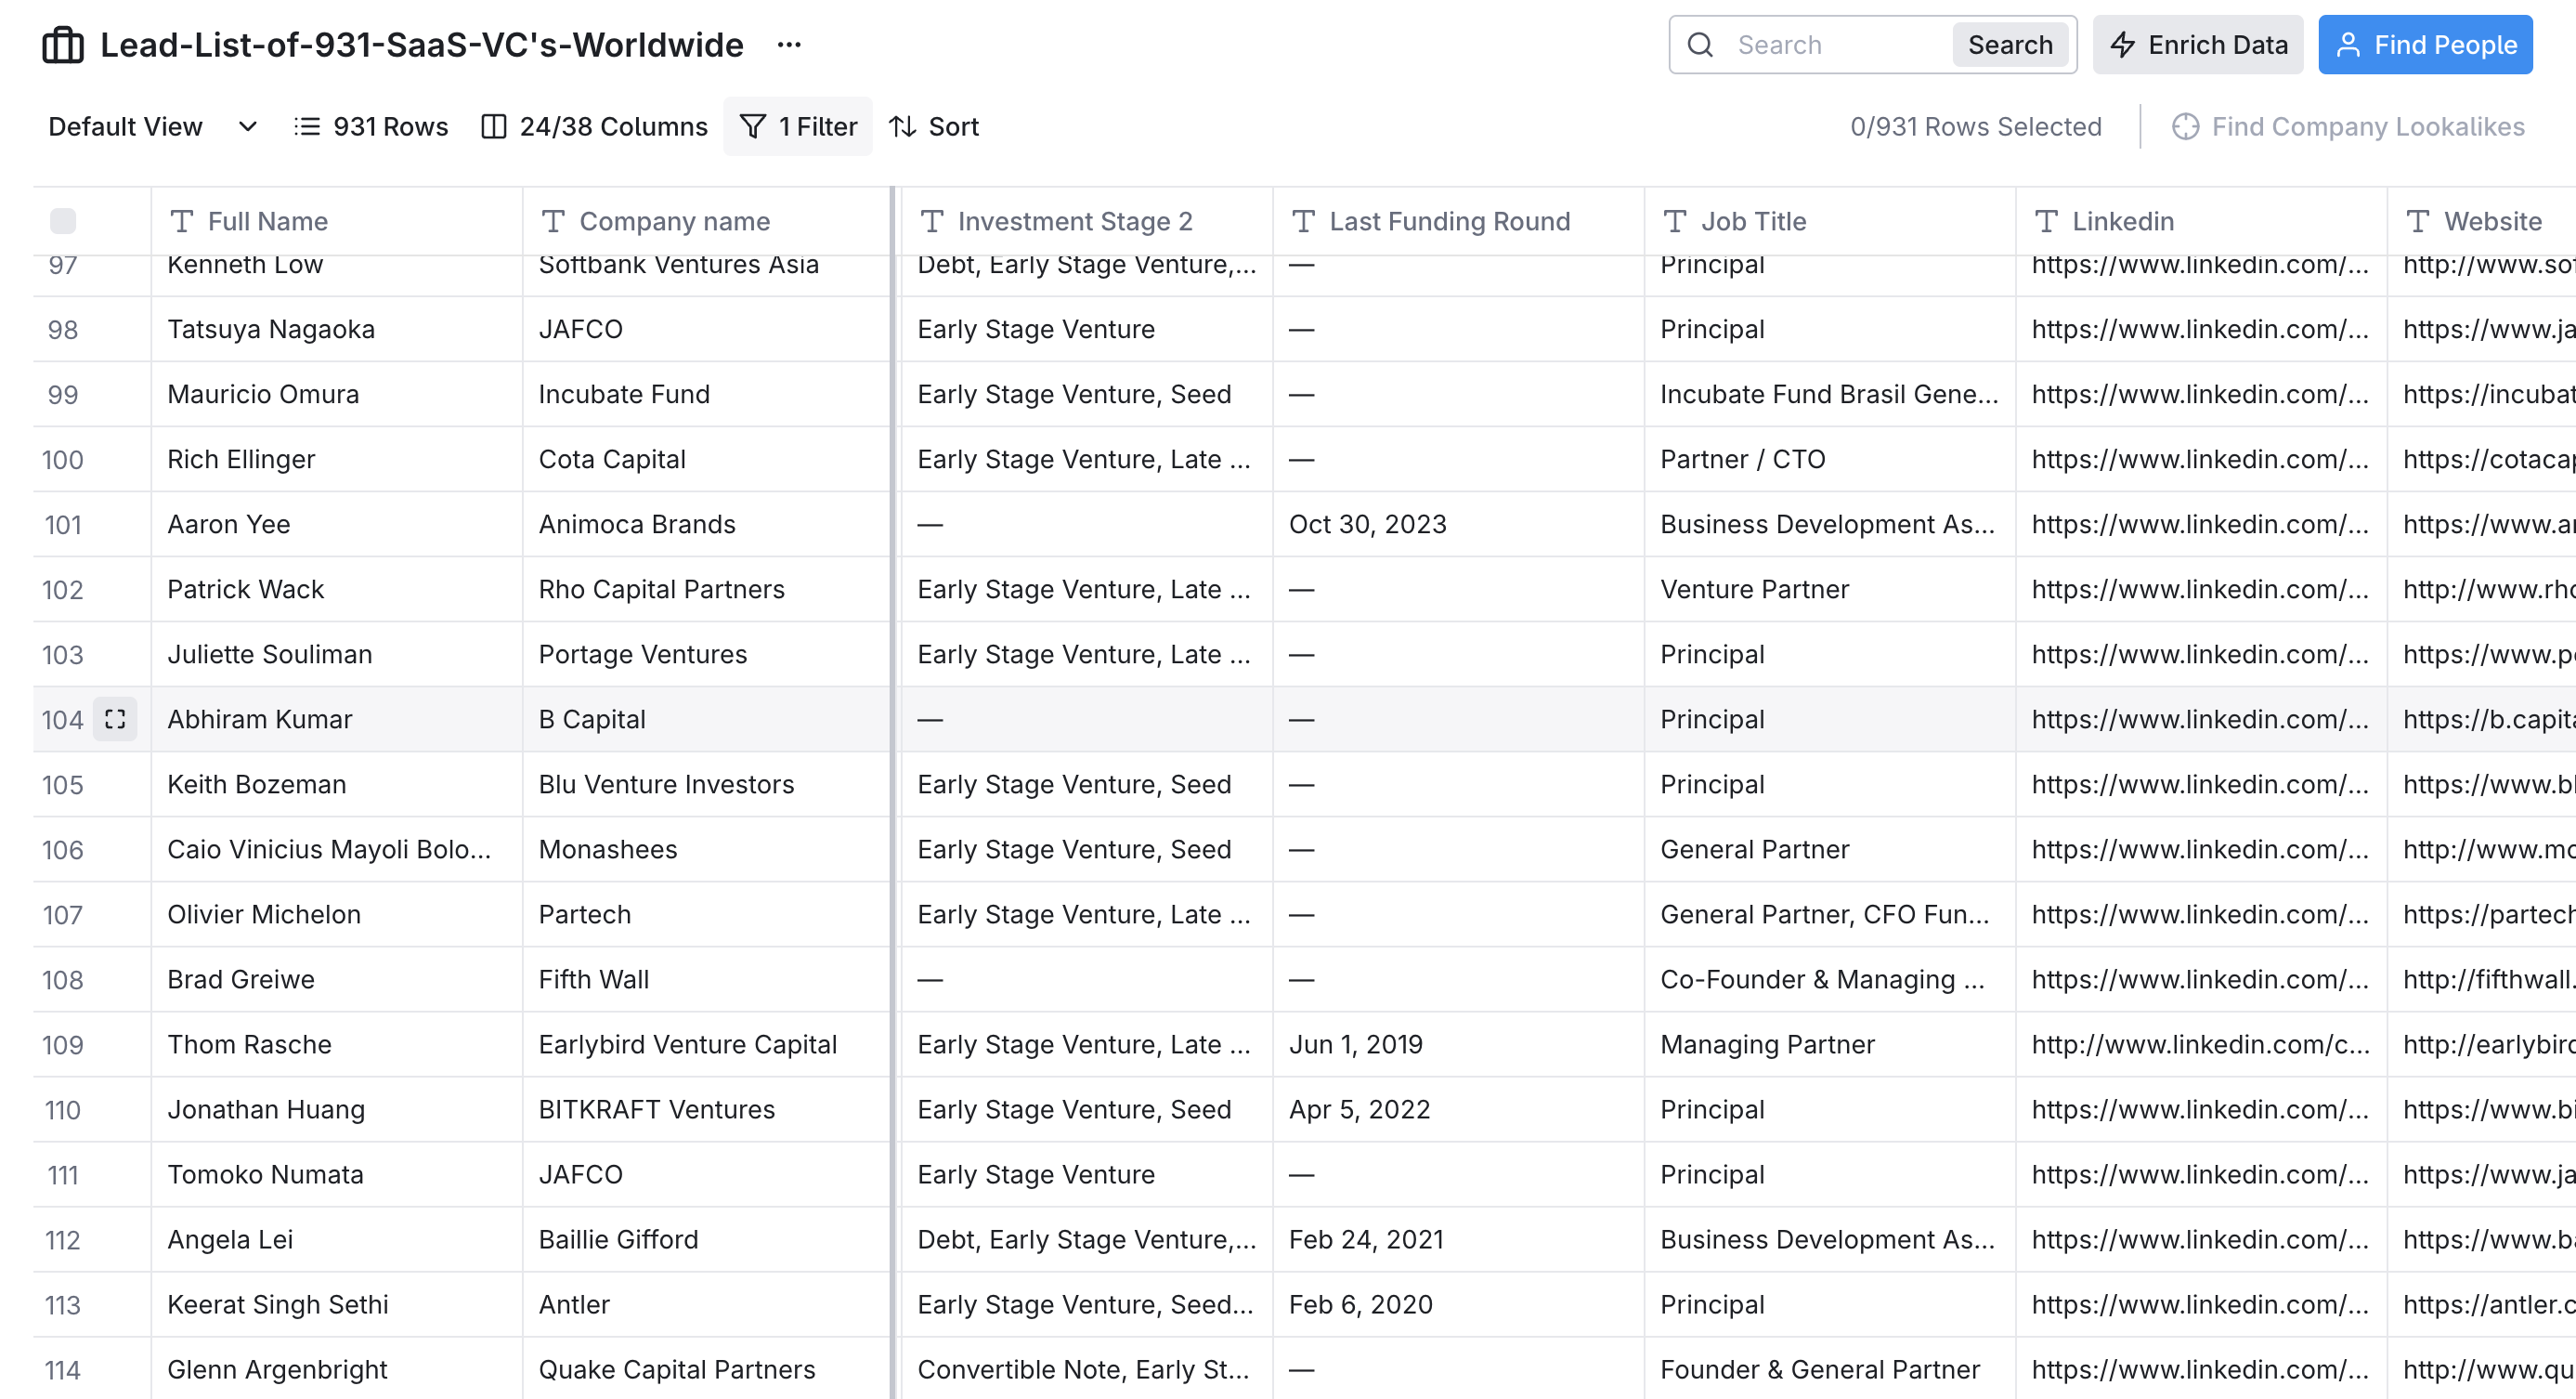The width and height of the screenshot is (2576, 1399).
Task: Click the Sort arrows icon
Action: click(x=903, y=127)
